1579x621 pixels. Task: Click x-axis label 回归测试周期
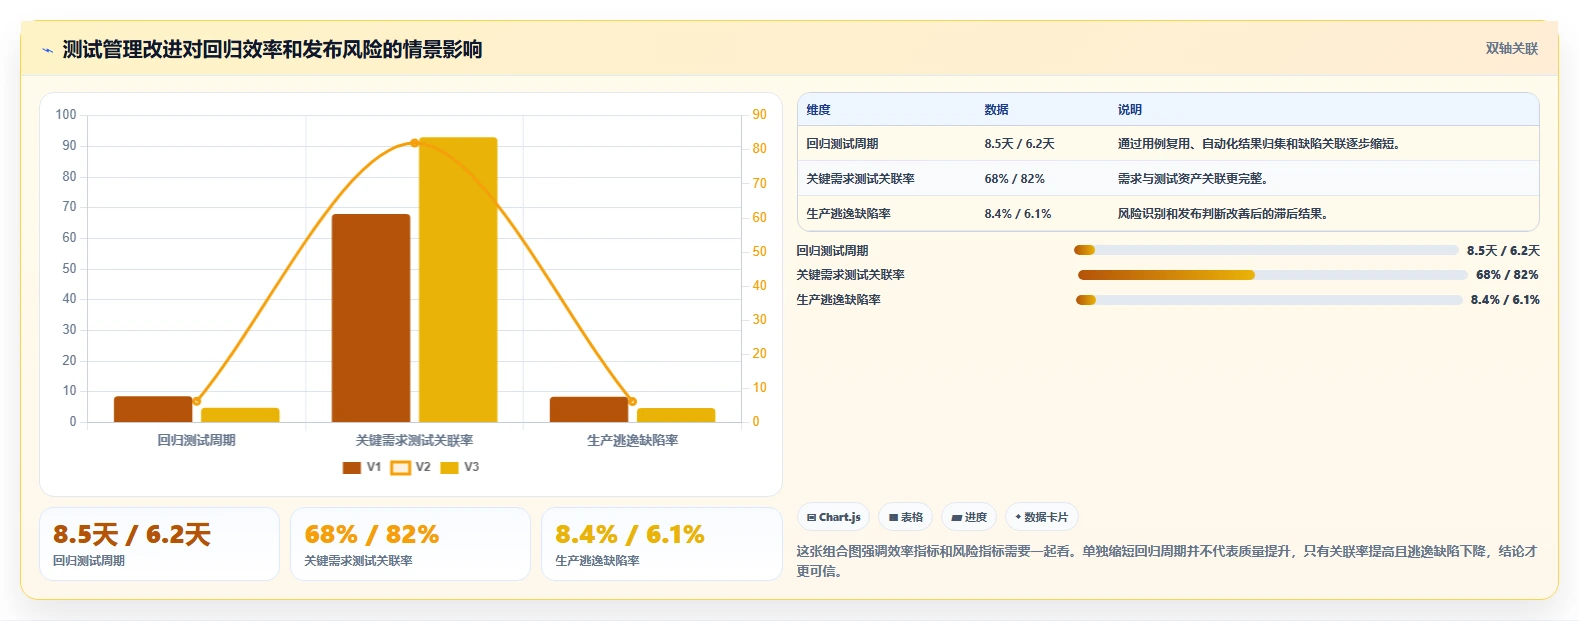click(x=196, y=440)
